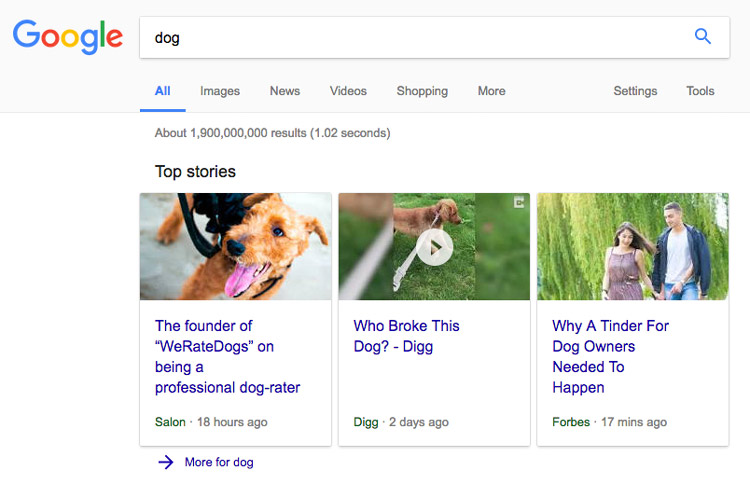This screenshot has height=498, width=750.
Task: Open the Who Broke This Dog? headline
Action: point(407,336)
